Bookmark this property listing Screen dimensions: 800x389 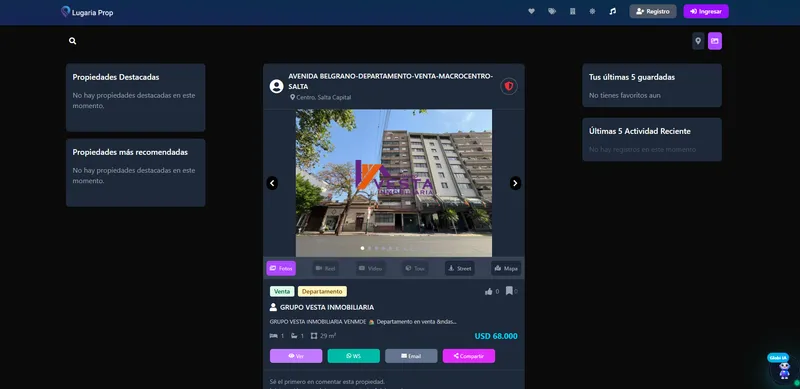click(x=509, y=291)
